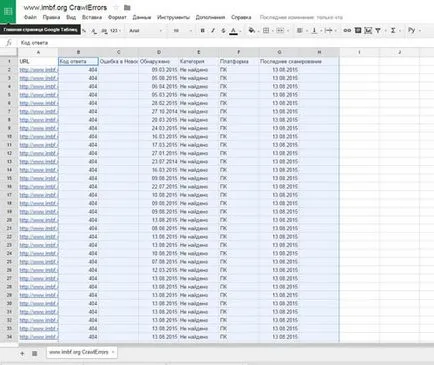Open sheet tab menu arrow
434x365 pixels.
pyautogui.click(x=113, y=352)
